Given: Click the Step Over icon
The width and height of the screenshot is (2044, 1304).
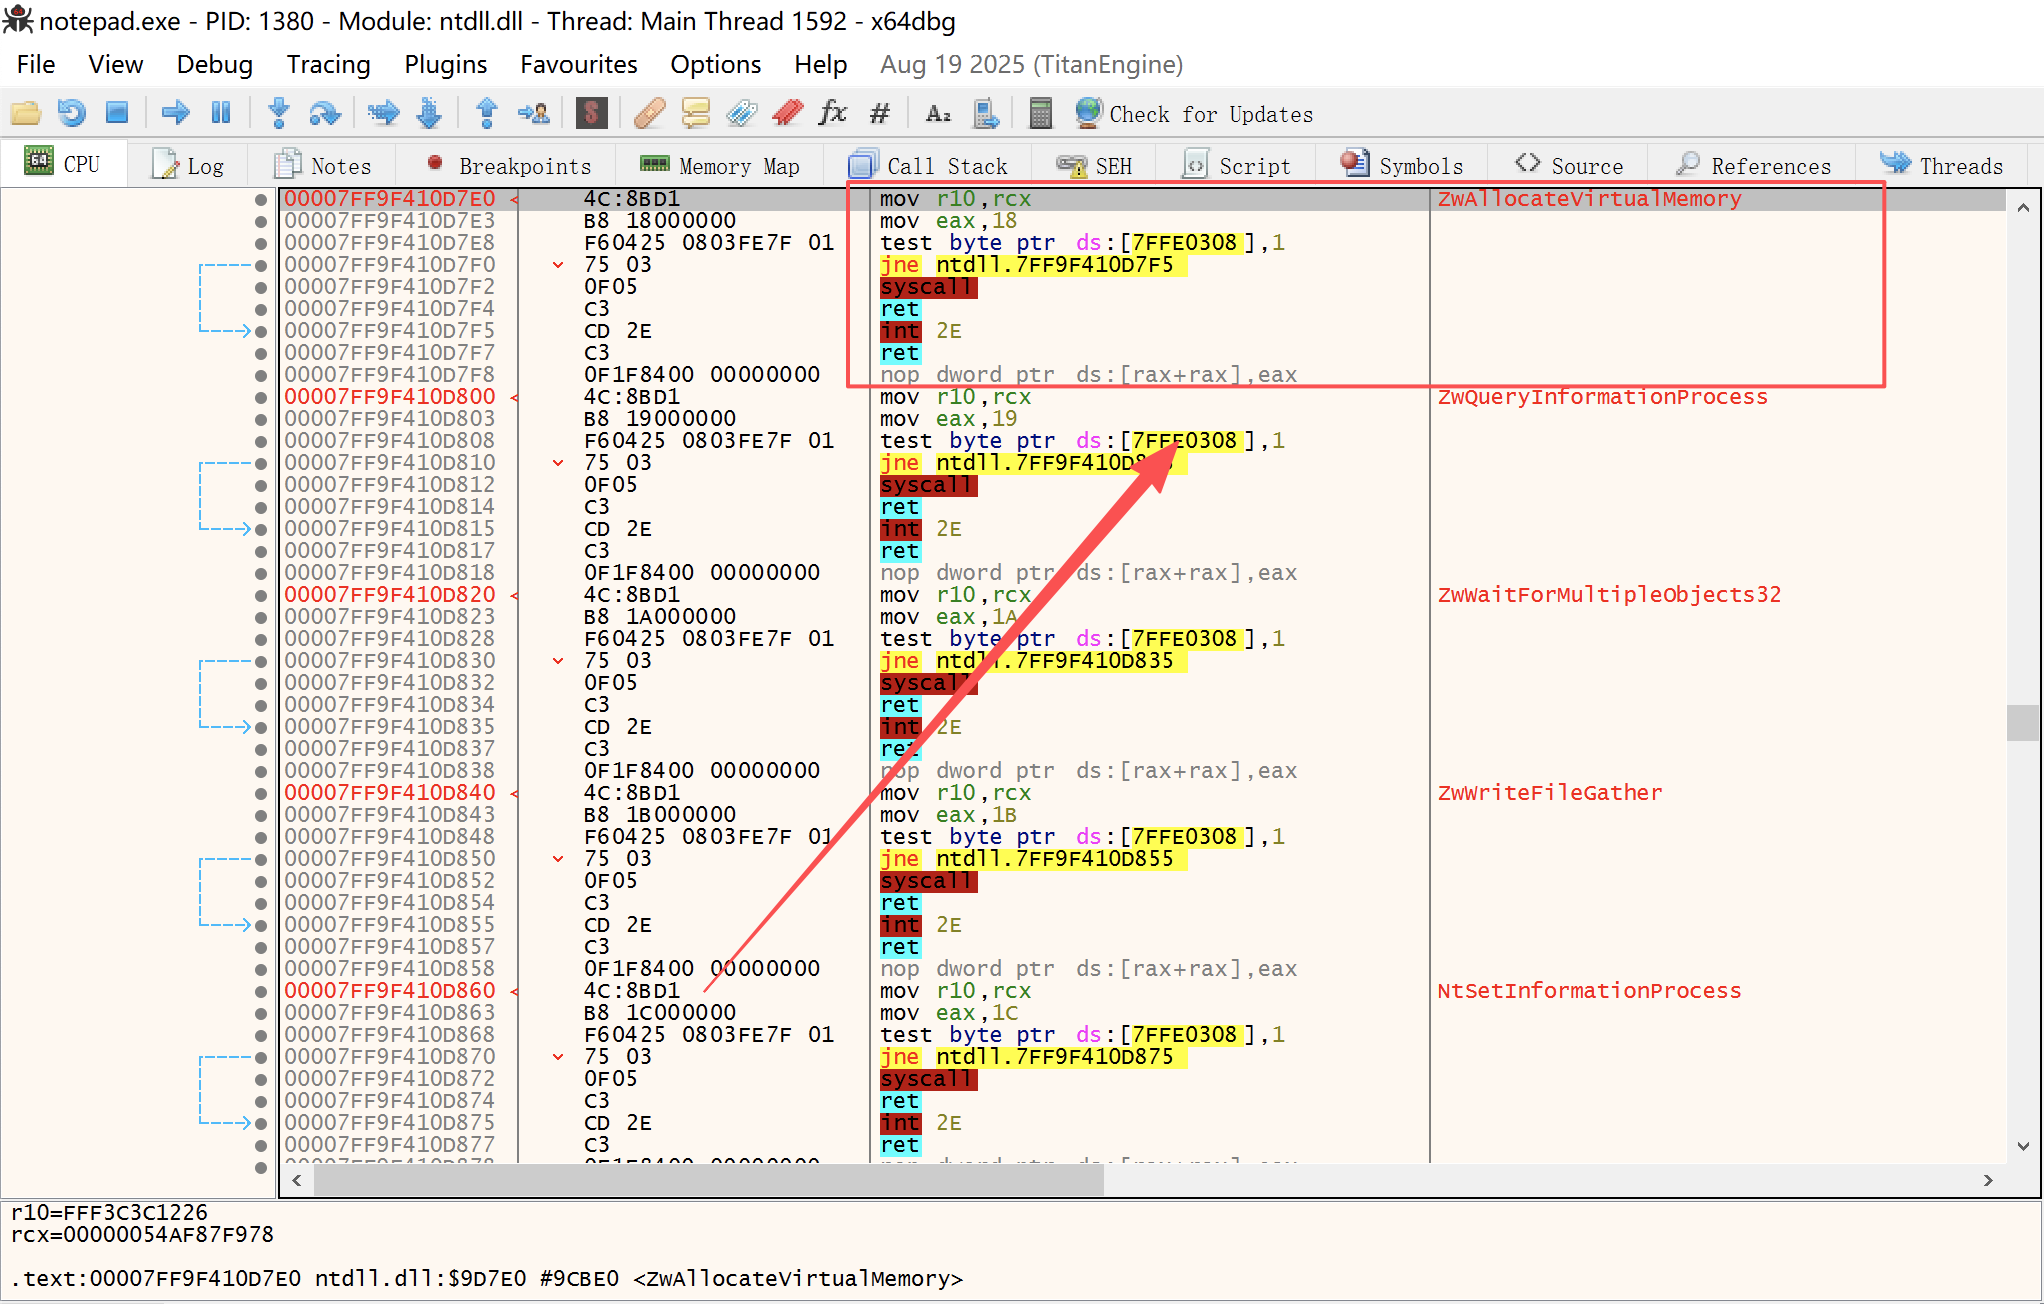Looking at the screenshot, I should (x=325, y=113).
